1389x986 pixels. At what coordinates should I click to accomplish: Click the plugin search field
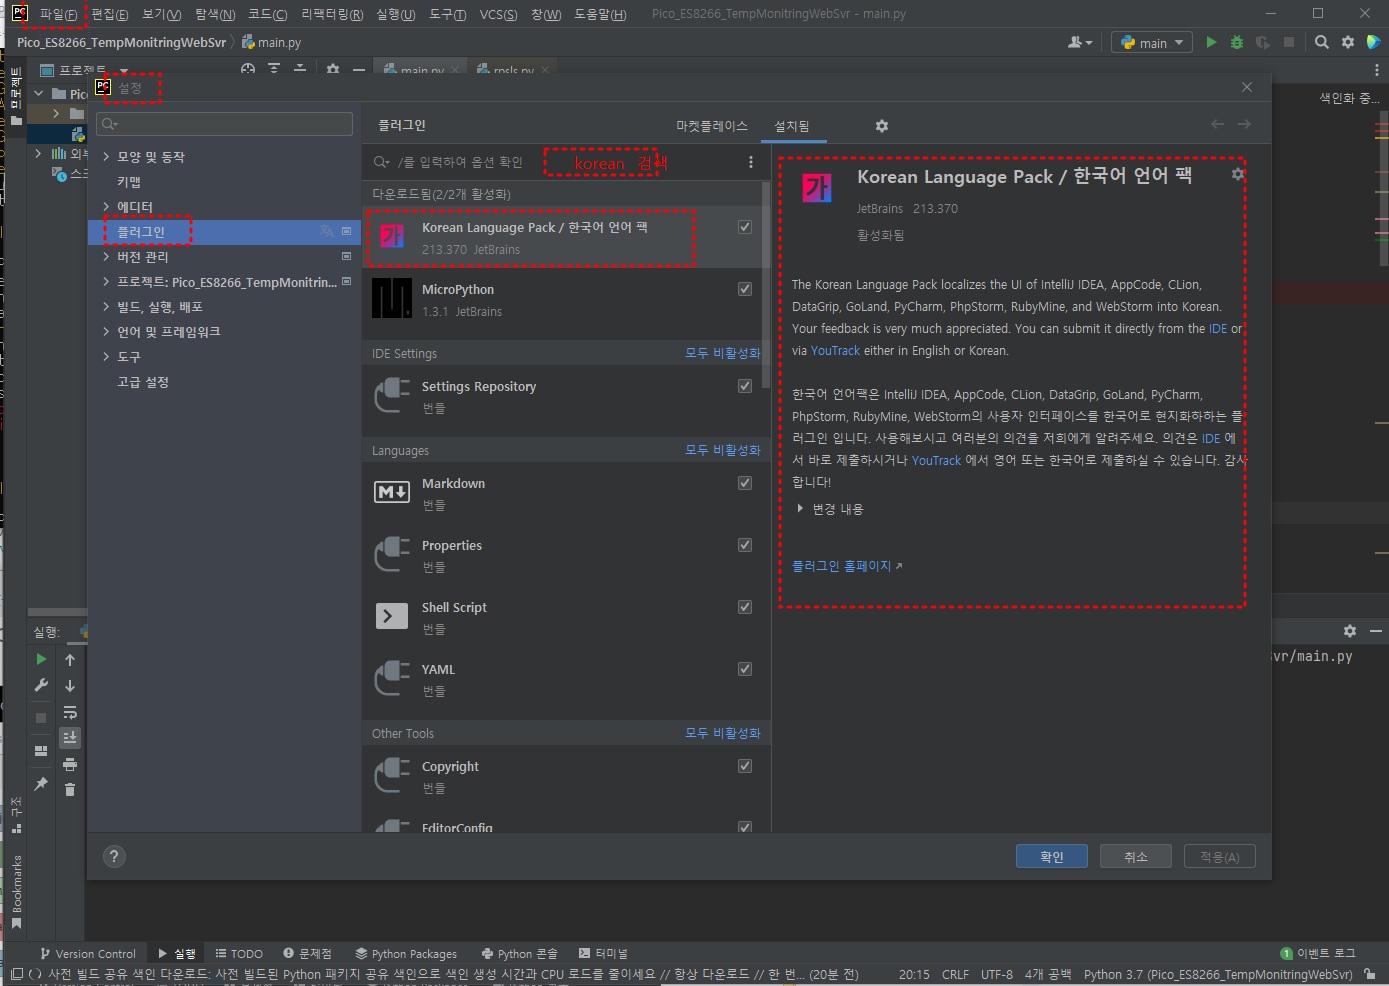tap(555, 162)
